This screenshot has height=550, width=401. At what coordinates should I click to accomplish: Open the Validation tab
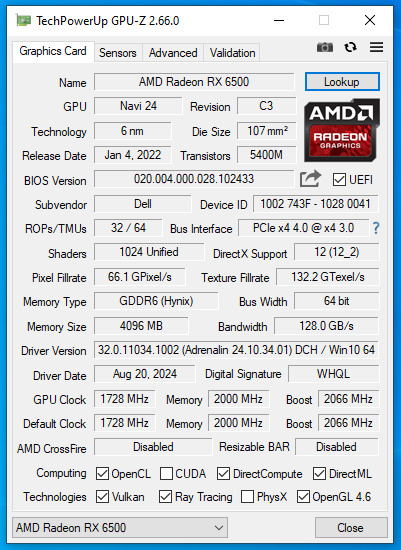pos(232,53)
